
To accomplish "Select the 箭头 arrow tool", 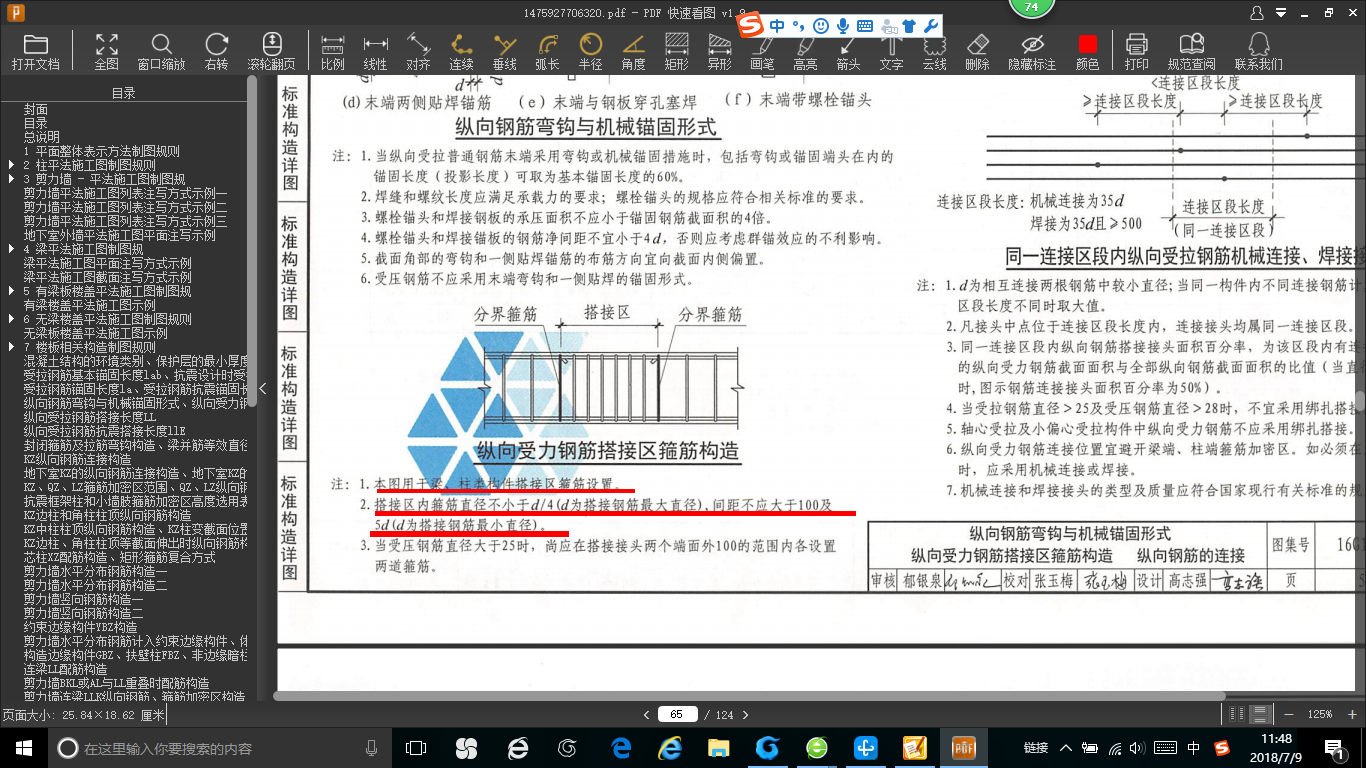I will [848, 51].
